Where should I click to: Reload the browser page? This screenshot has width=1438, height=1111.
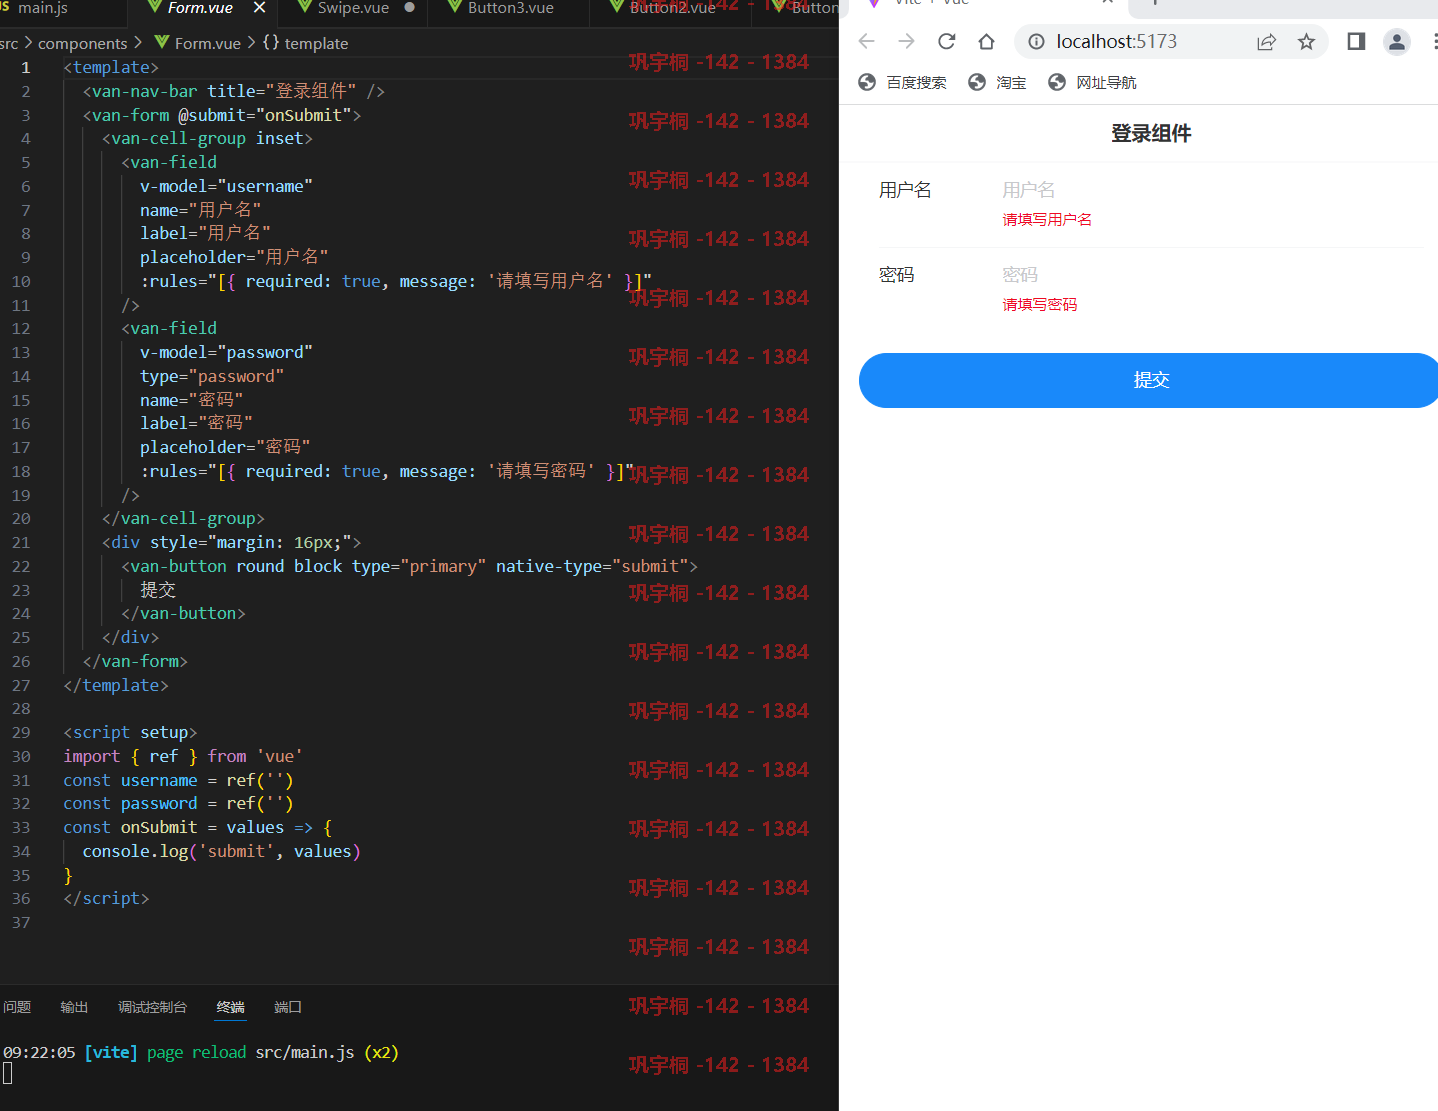tap(946, 42)
